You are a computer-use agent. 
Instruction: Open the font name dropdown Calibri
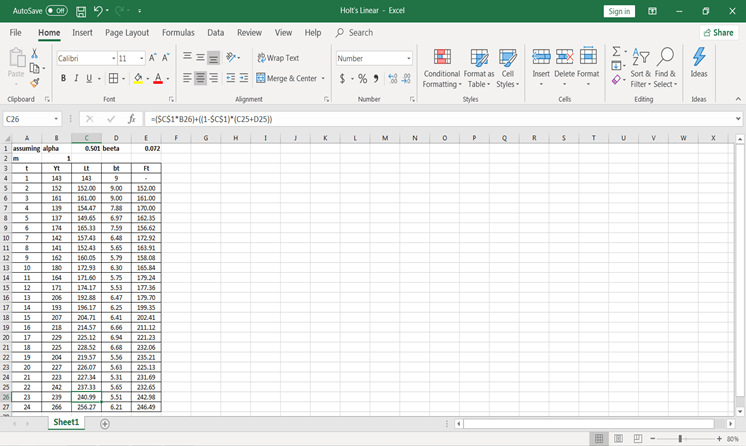pos(114,59)
